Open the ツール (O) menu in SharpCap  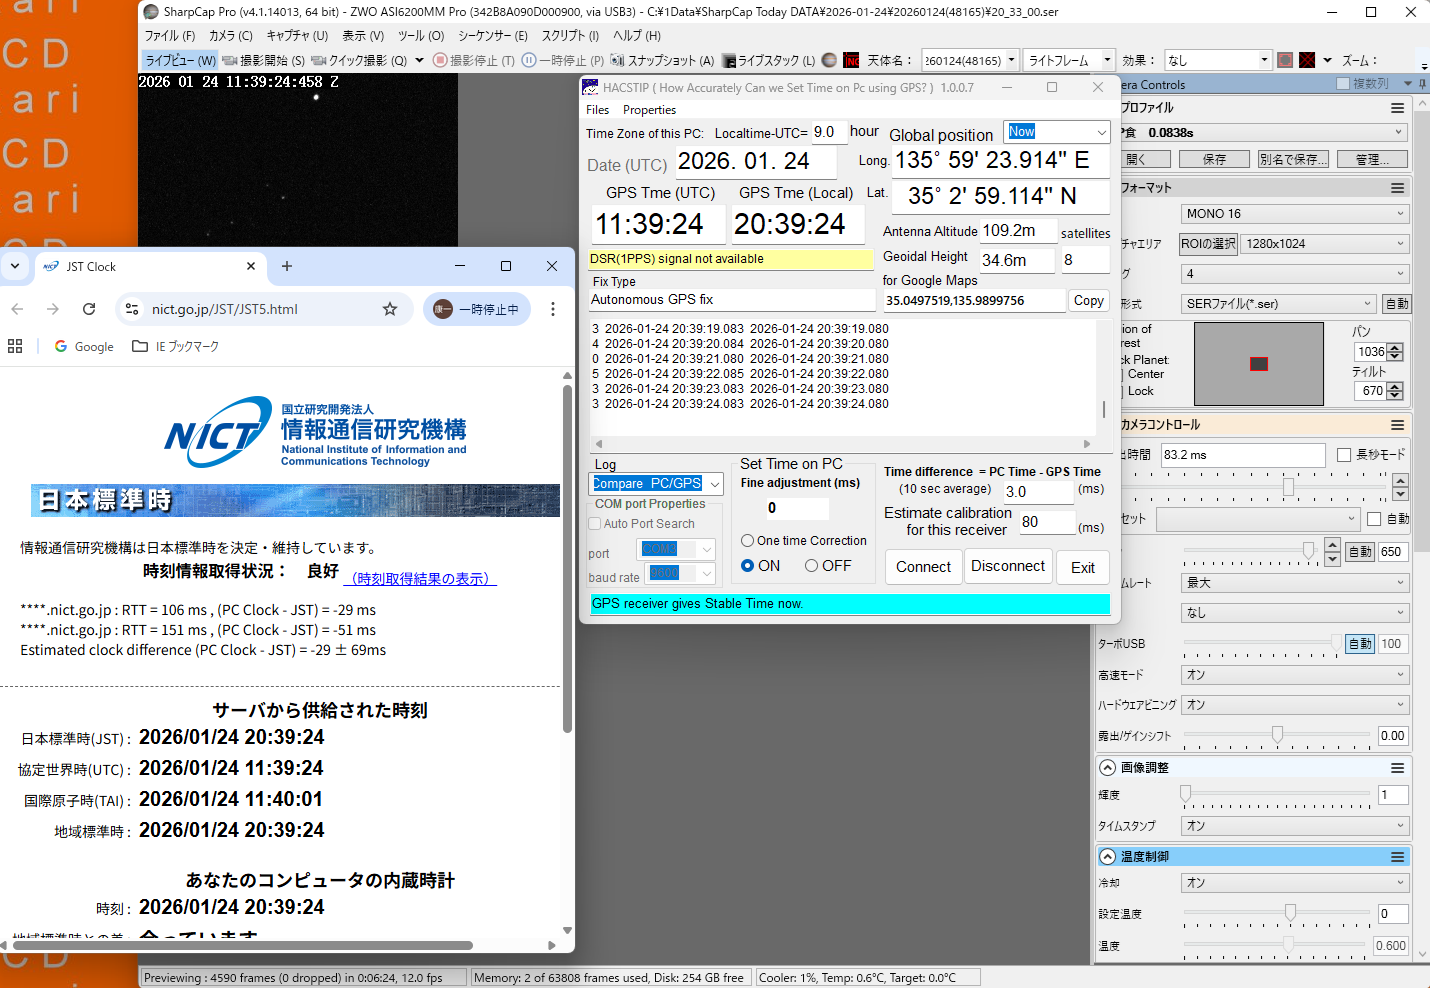[x=420, y=36]
